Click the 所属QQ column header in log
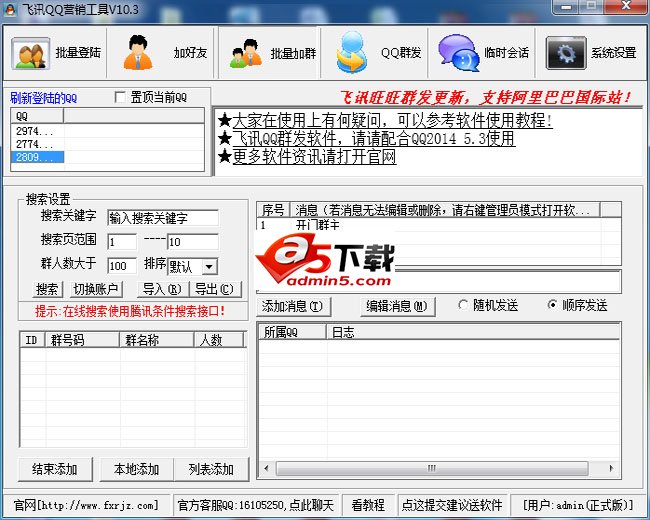The height and width of the screenshot is (520, 650). pos(292,332)
